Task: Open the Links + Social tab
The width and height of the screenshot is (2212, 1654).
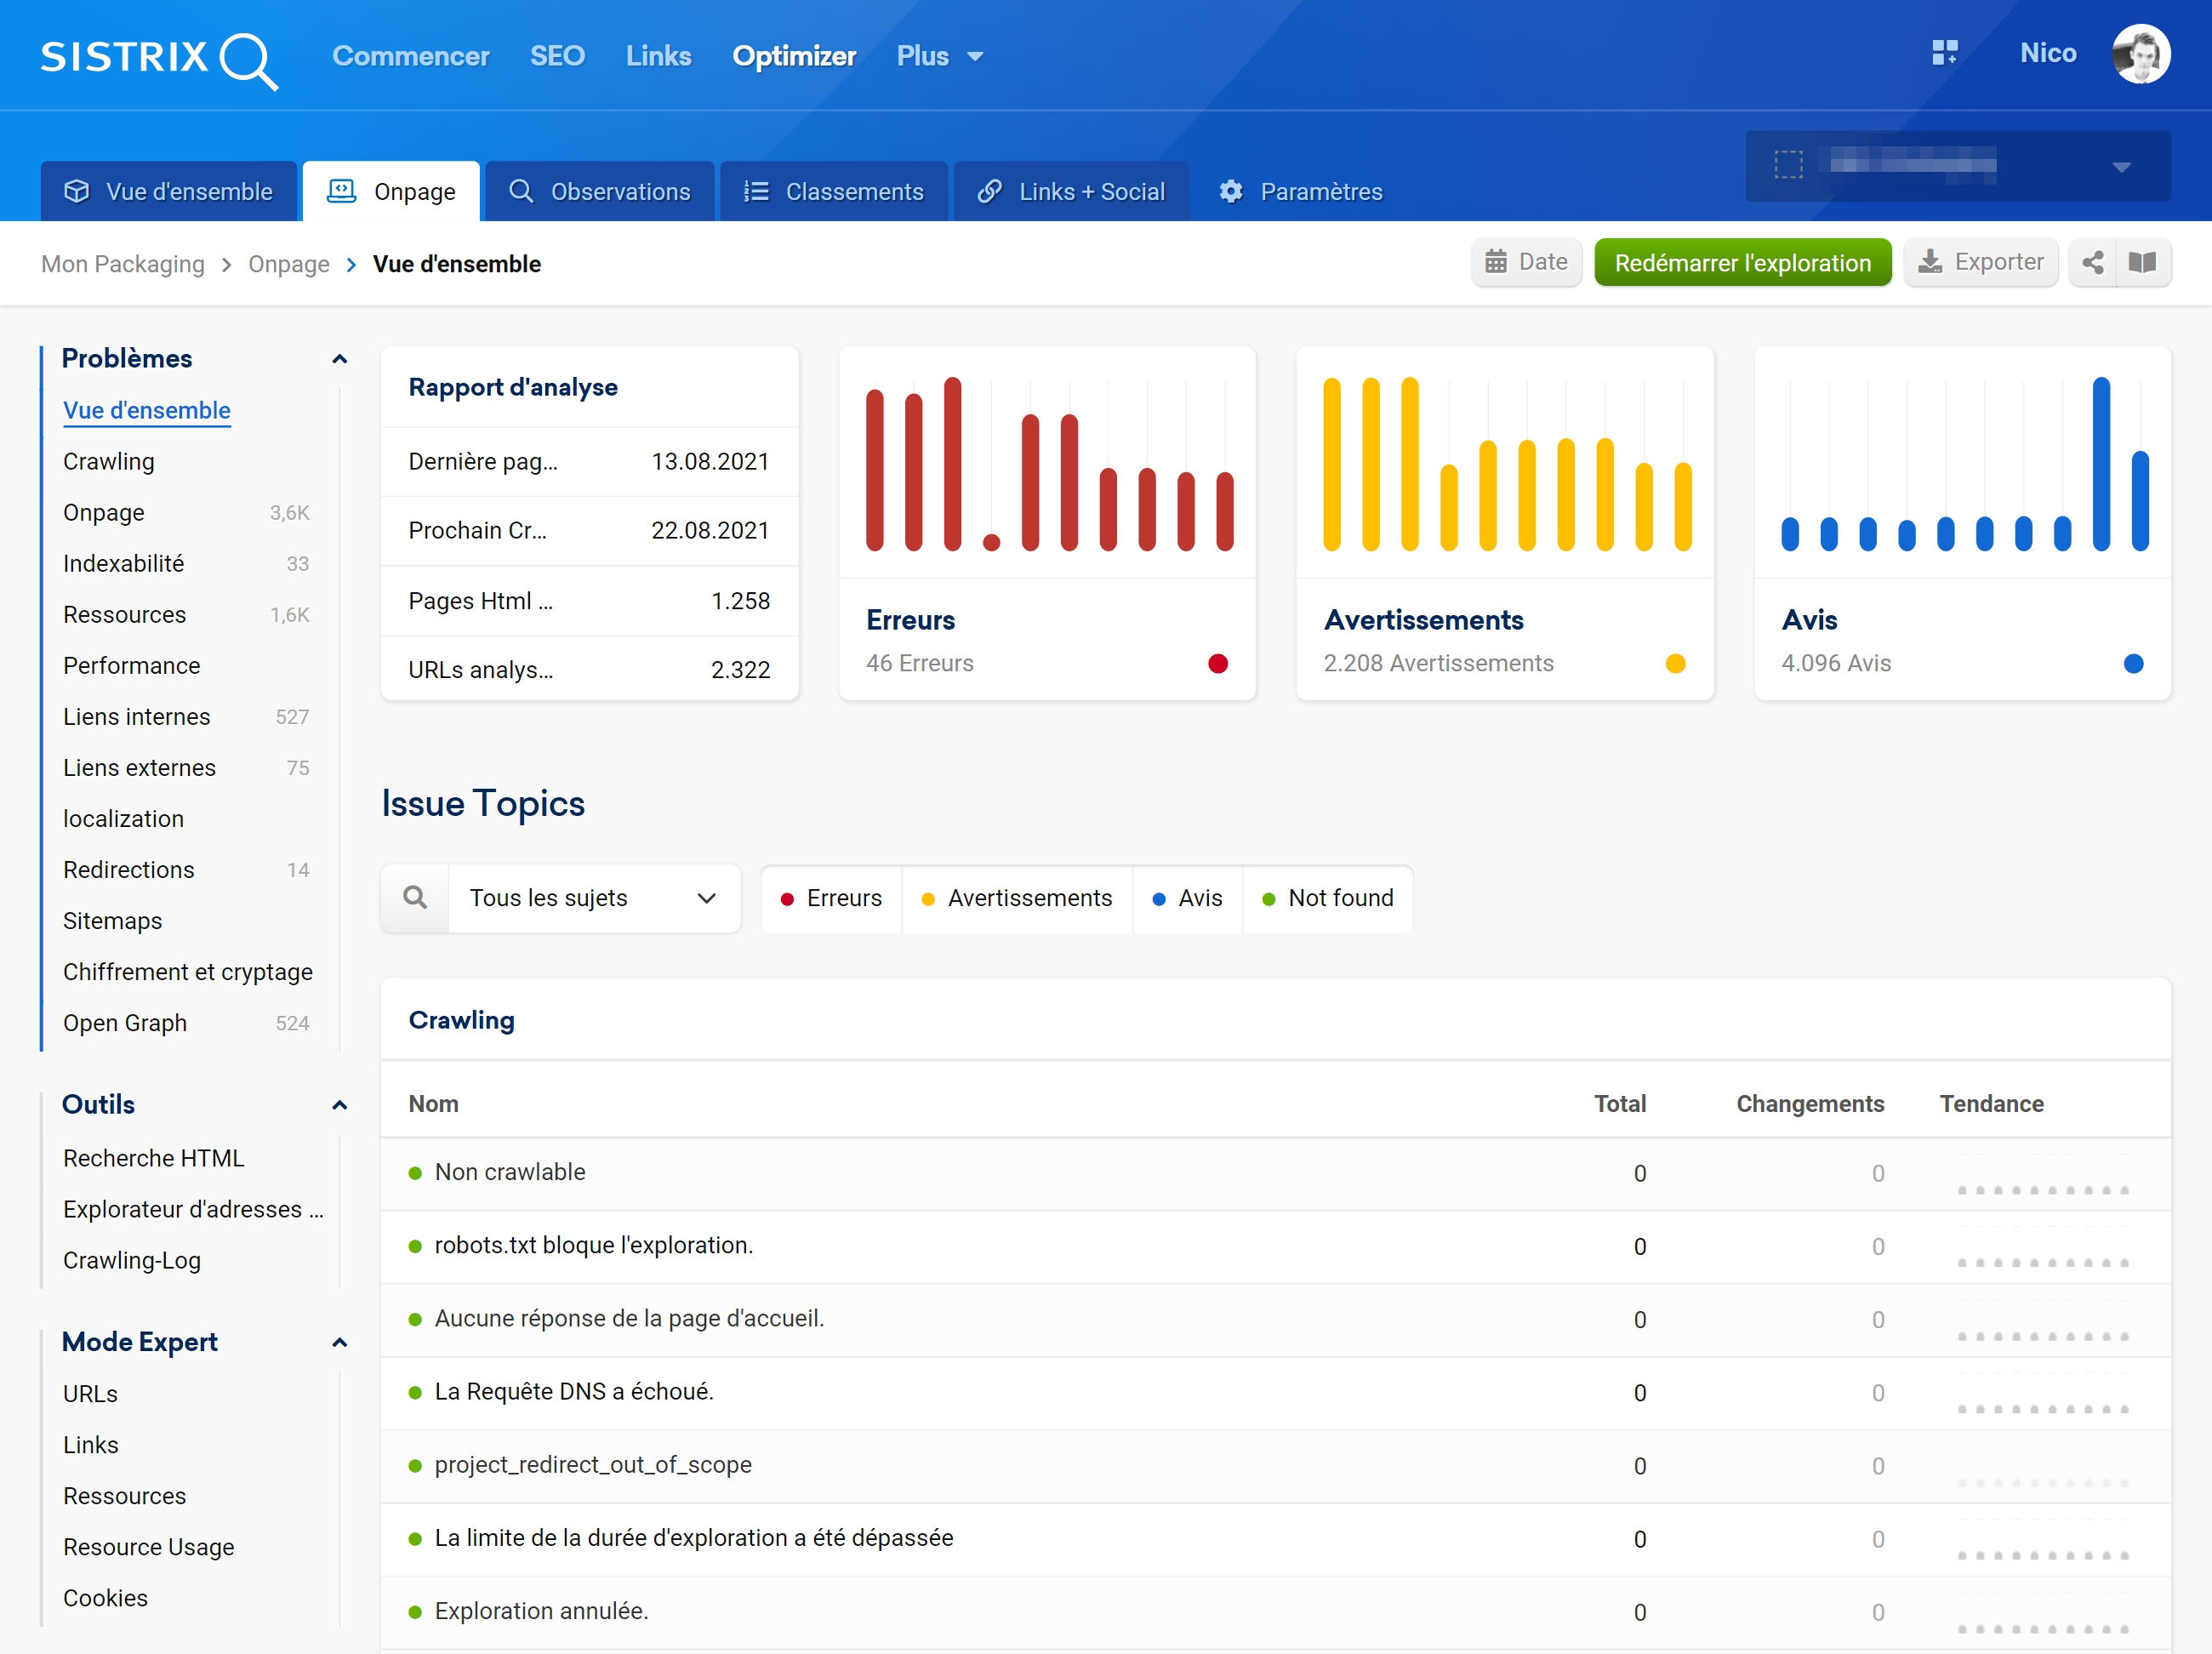Action: click(1071, 191)
